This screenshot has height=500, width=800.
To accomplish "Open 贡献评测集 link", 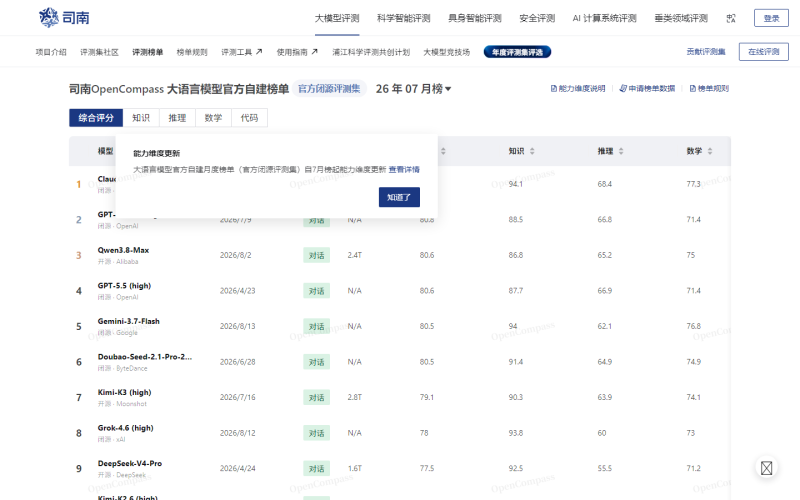I will pos(706,52).
